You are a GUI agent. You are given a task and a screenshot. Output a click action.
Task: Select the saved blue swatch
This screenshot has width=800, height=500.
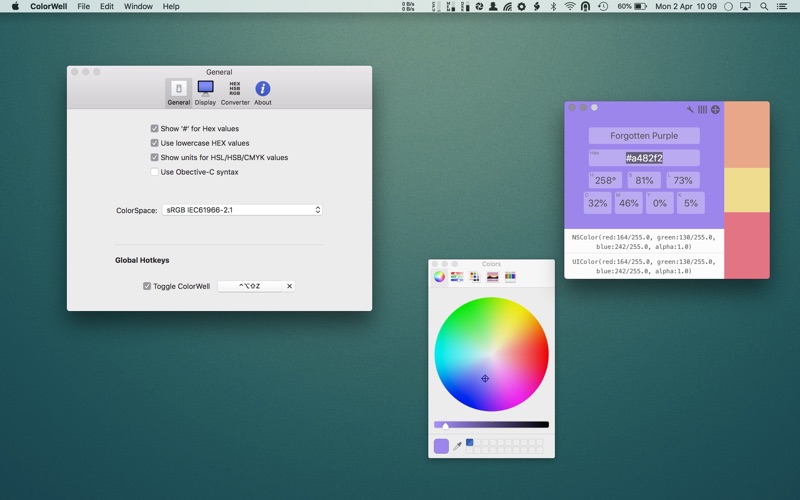pos(469,442)
